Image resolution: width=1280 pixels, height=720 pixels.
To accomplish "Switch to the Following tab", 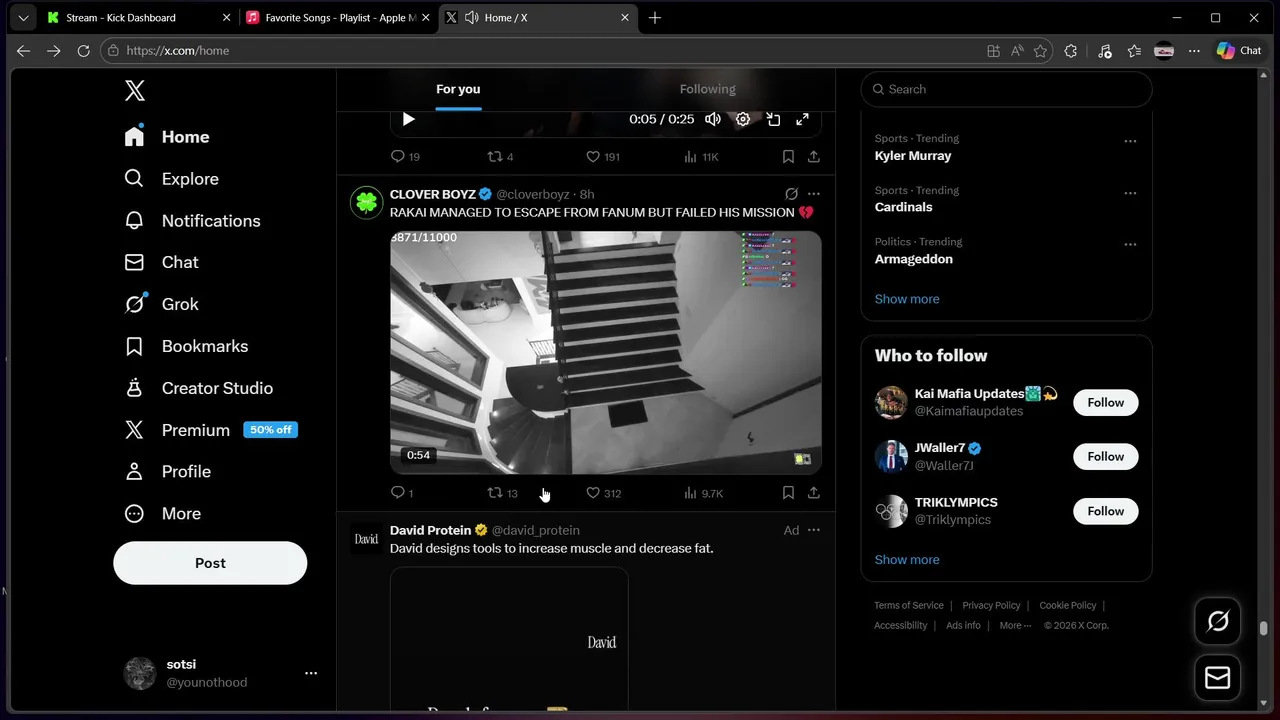I will tap(707, 89).
